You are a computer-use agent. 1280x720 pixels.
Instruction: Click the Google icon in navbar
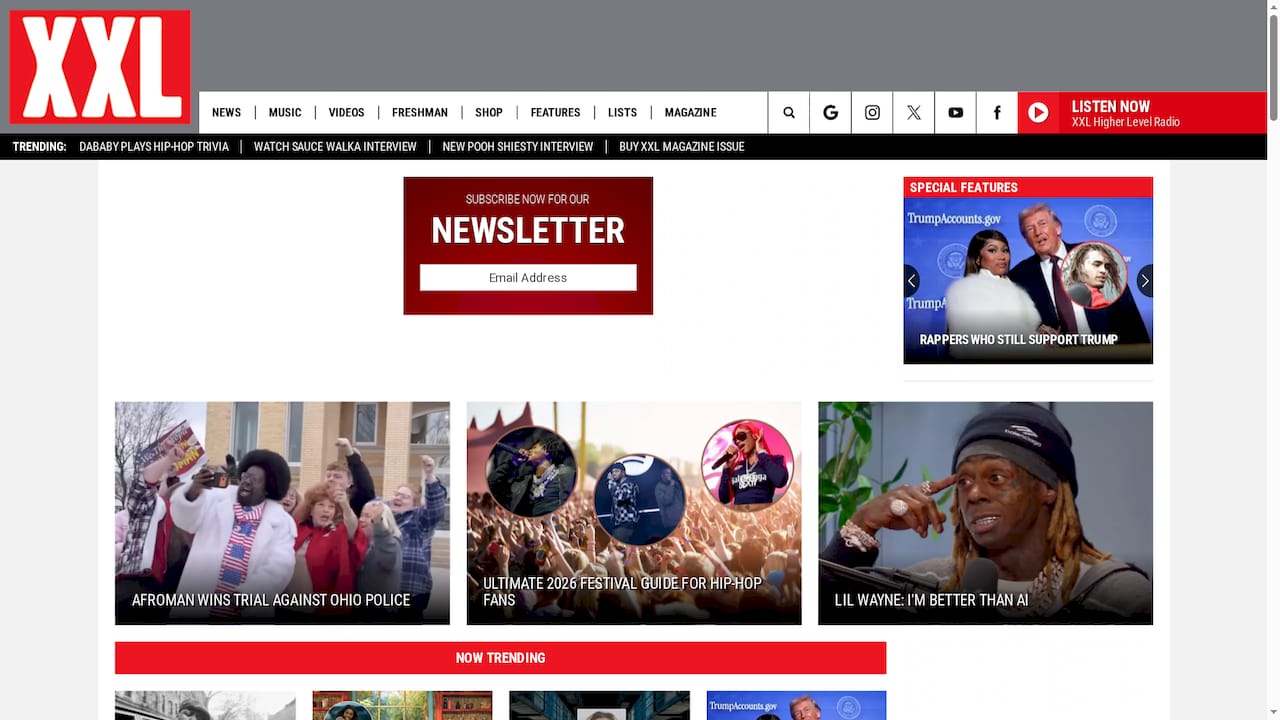click(831, 113)
